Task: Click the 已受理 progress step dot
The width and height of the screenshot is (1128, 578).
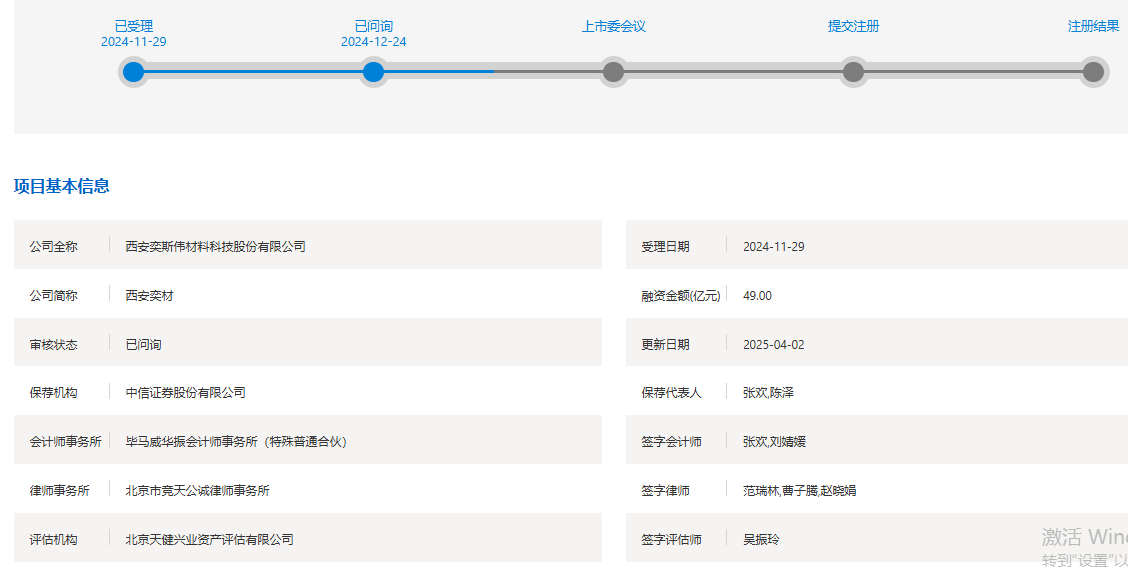Action: 133,72
